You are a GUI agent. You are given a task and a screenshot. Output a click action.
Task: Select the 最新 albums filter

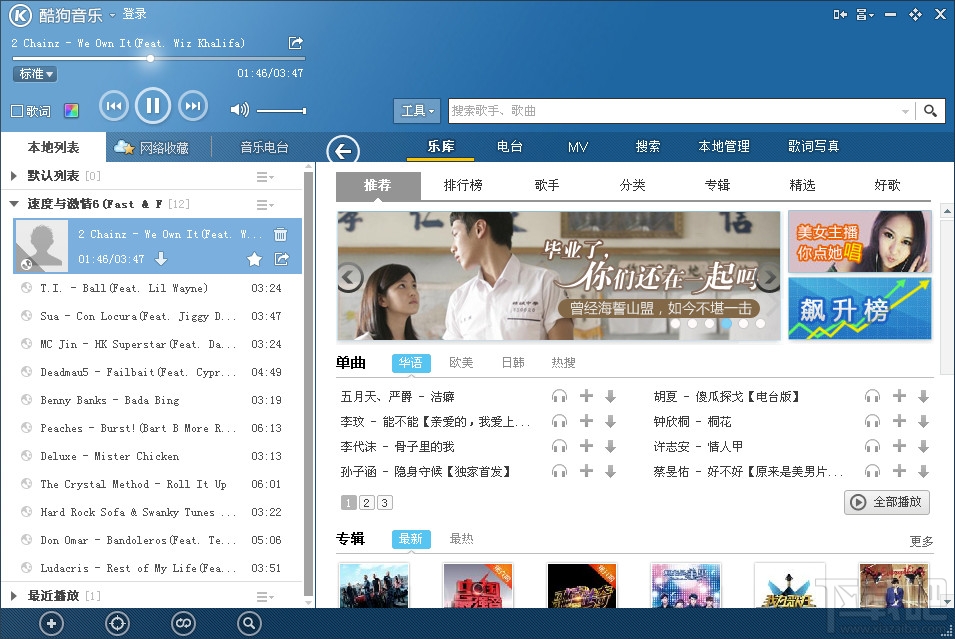pos(411,539)
